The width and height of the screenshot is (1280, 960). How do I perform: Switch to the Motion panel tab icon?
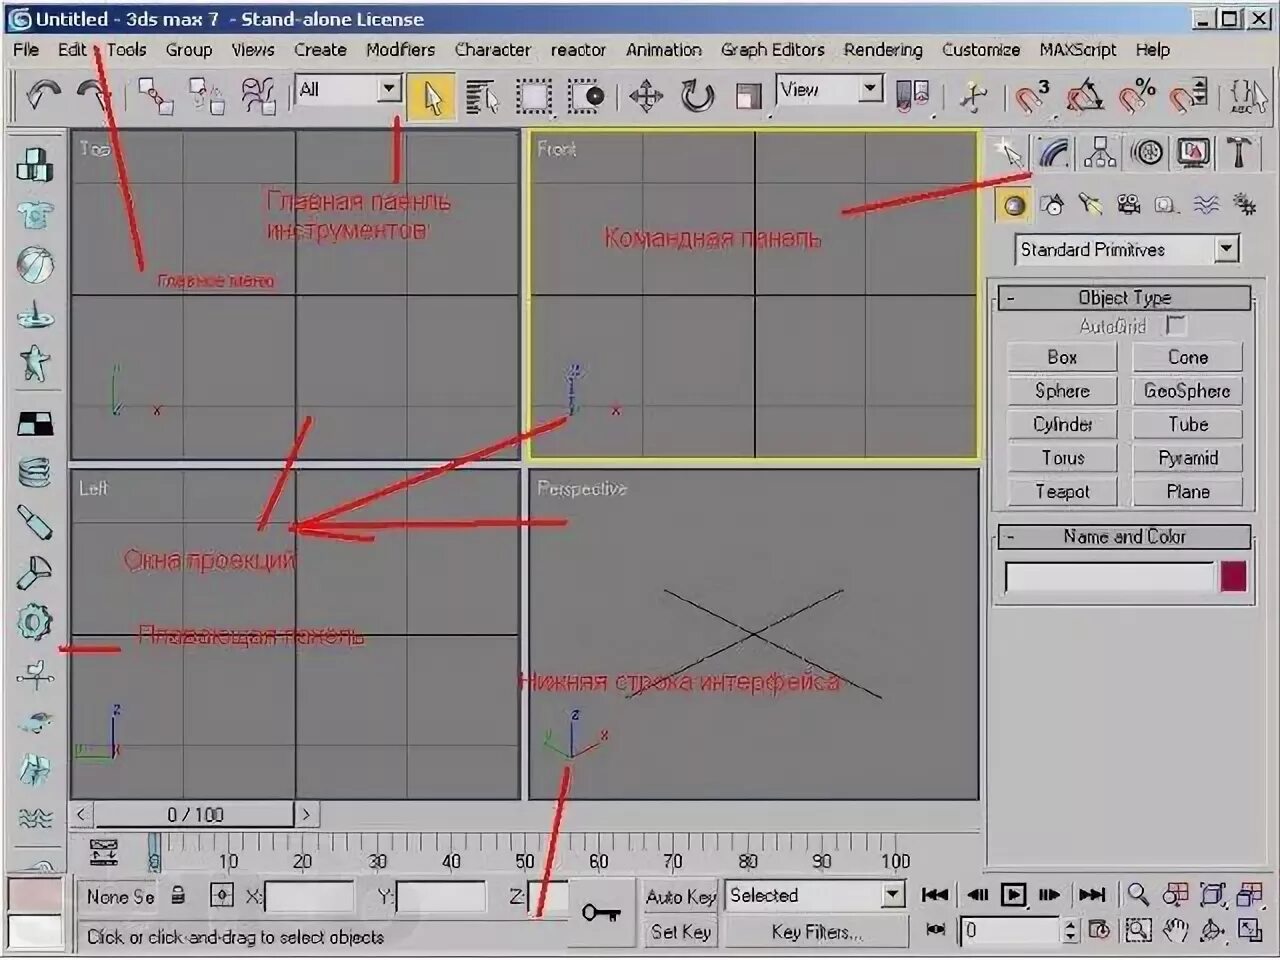tap(1148, 152)
